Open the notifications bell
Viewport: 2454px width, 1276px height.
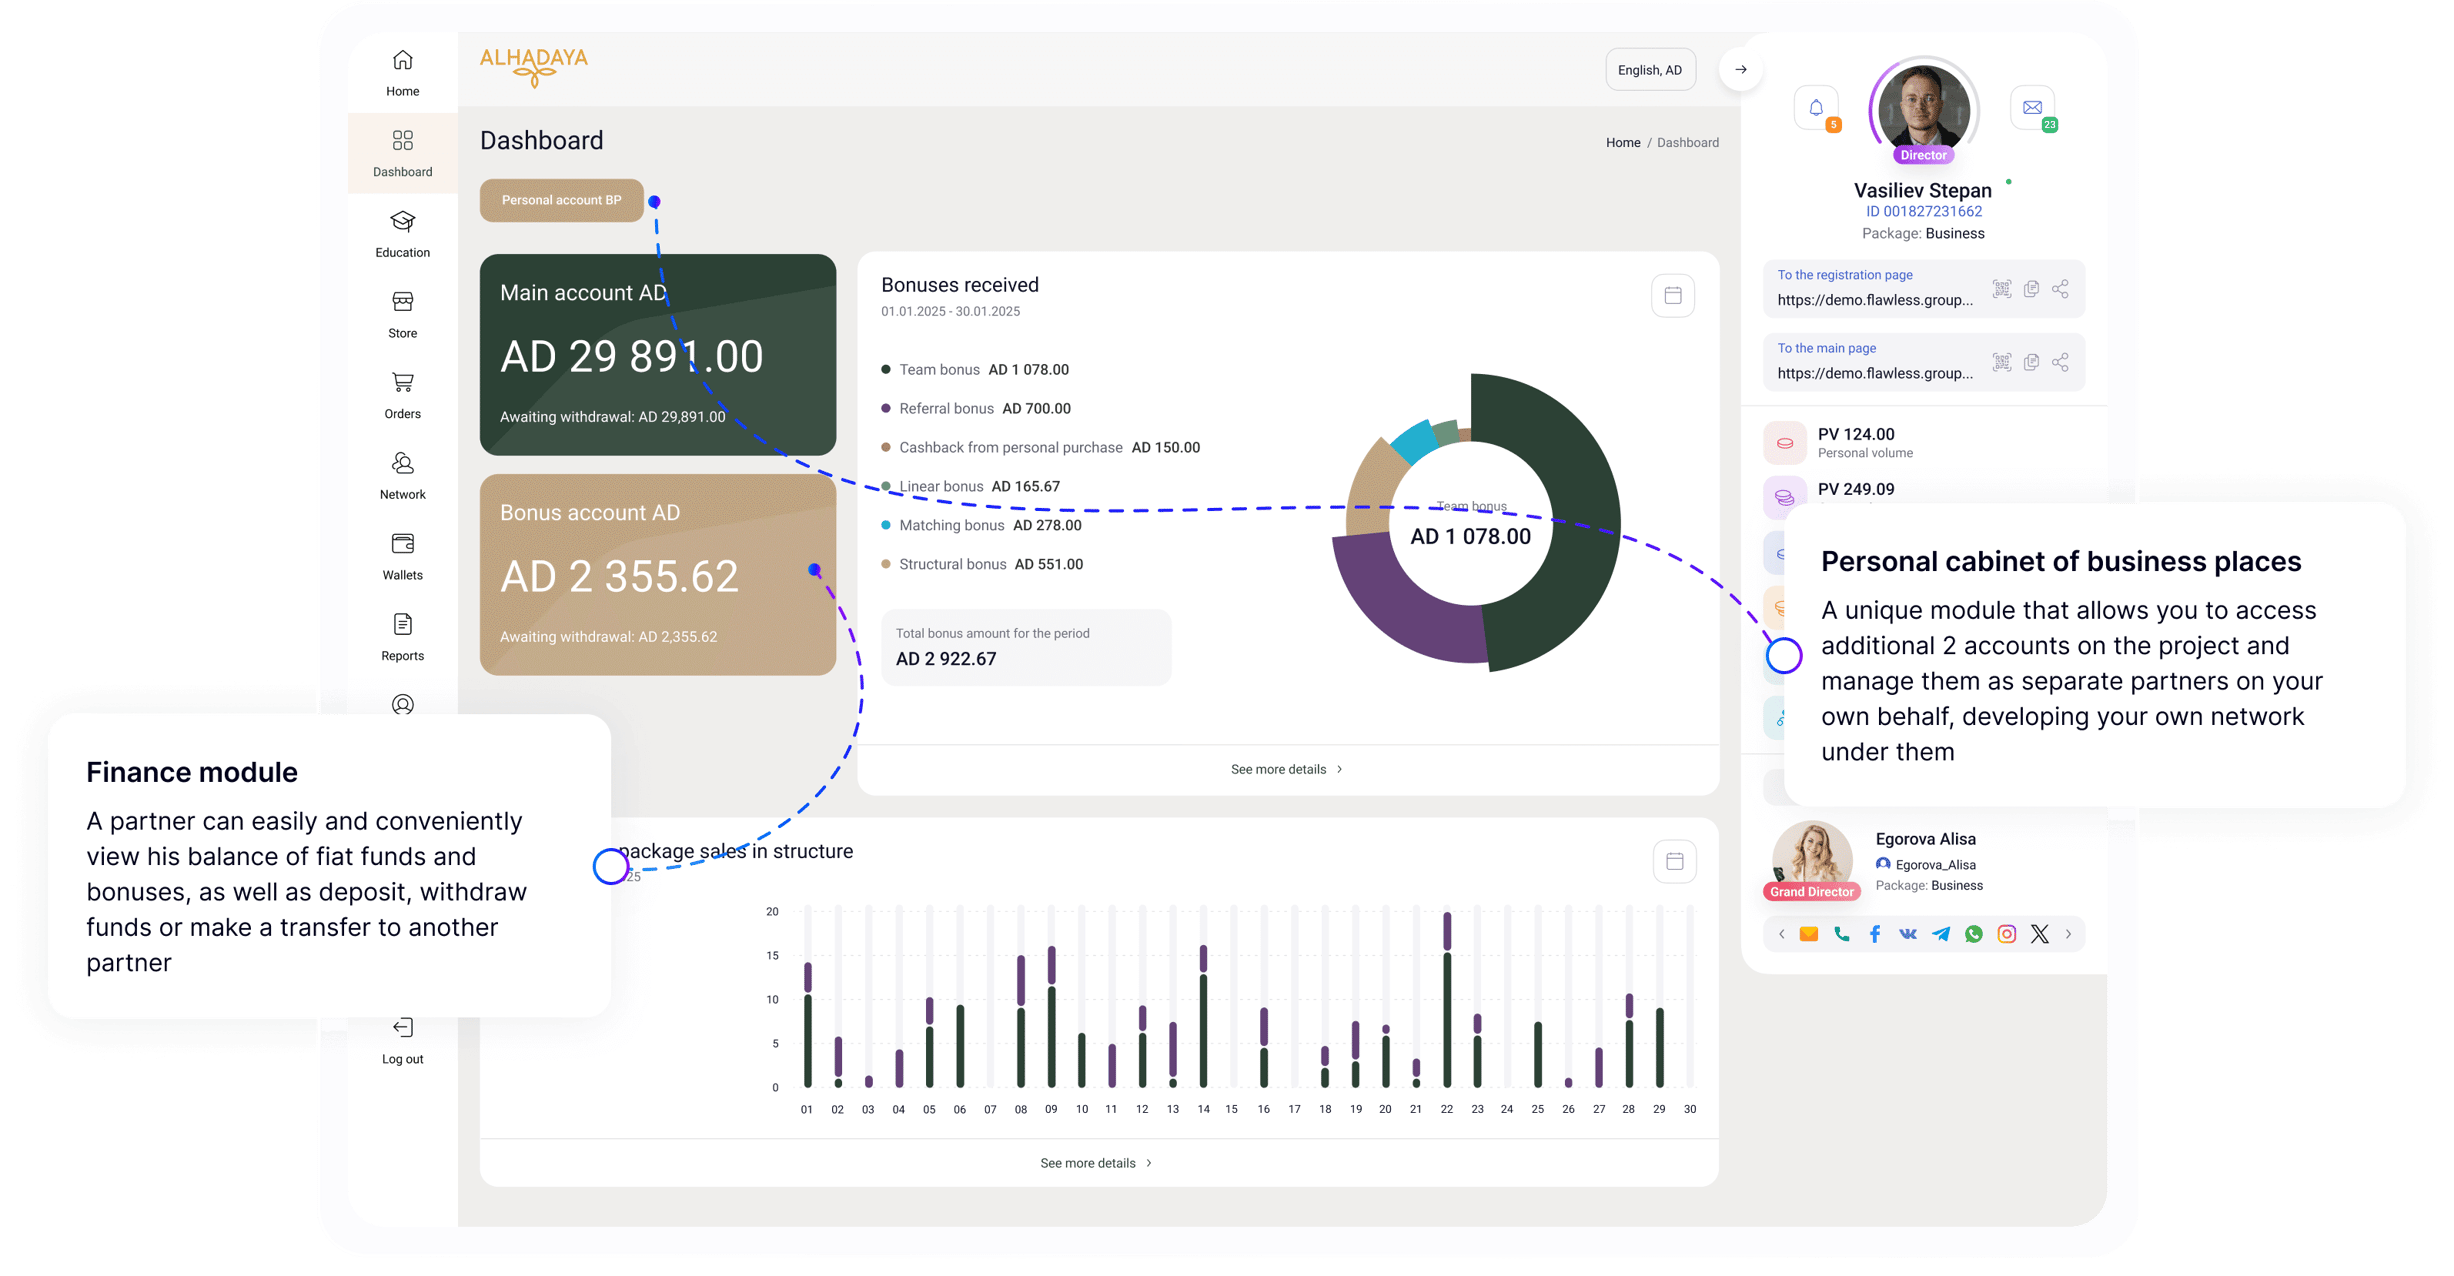click(x=1814, y=105)
